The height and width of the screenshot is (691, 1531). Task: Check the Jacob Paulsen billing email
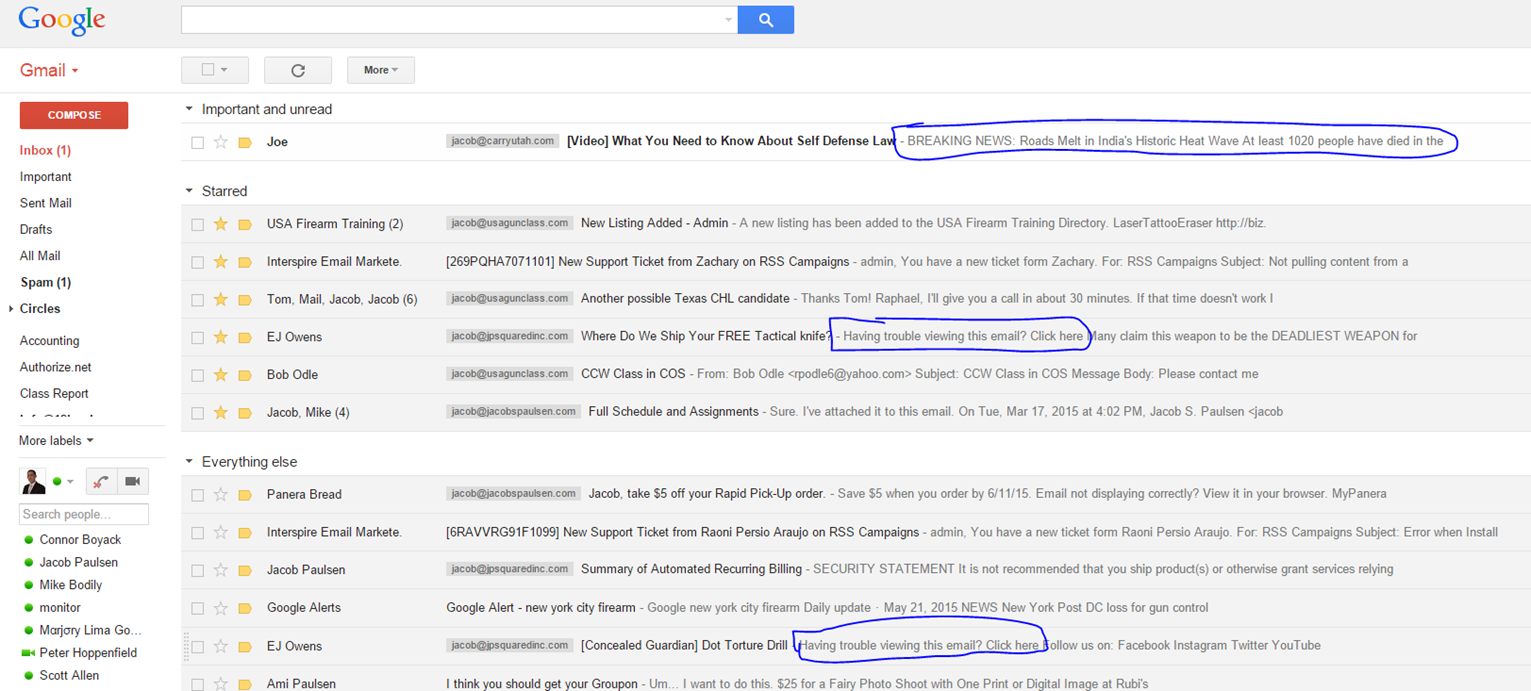(197, 571)
